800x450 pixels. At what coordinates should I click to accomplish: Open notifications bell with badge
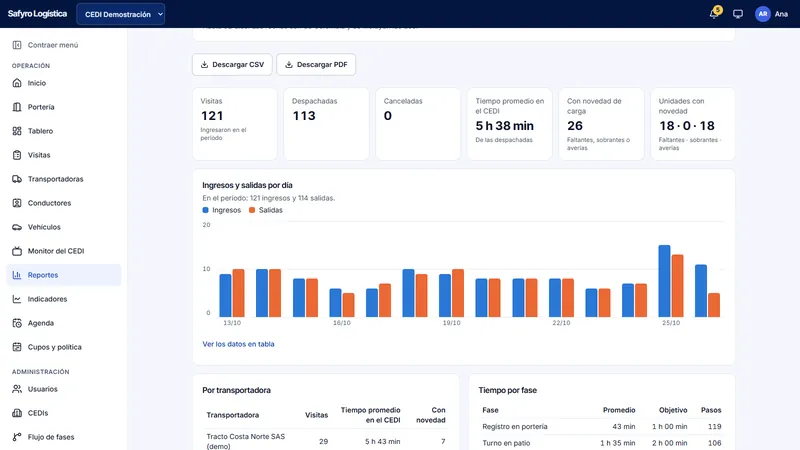715,13
